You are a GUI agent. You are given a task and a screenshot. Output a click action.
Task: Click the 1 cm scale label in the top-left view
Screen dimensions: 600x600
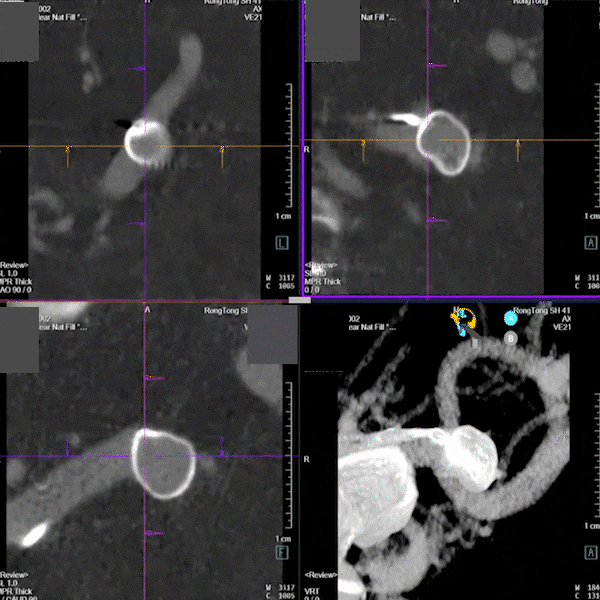click(284, 216)
